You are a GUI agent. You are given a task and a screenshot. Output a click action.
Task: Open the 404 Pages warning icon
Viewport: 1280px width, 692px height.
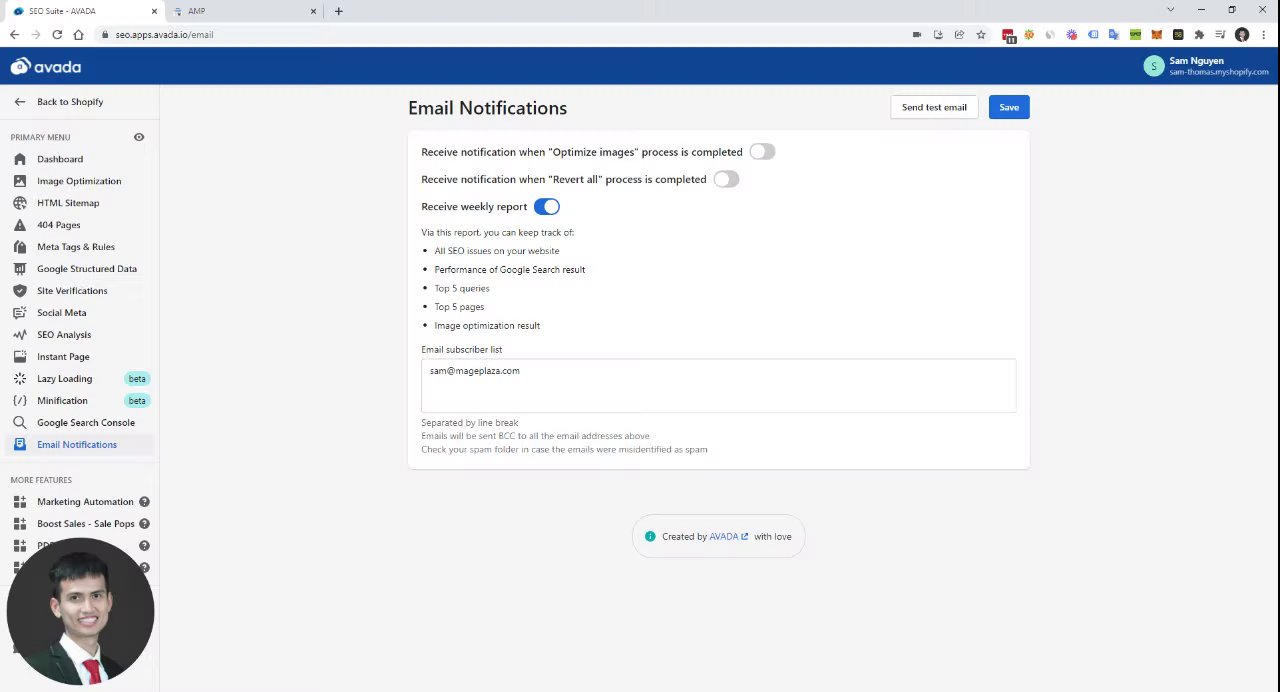(20, 225)
